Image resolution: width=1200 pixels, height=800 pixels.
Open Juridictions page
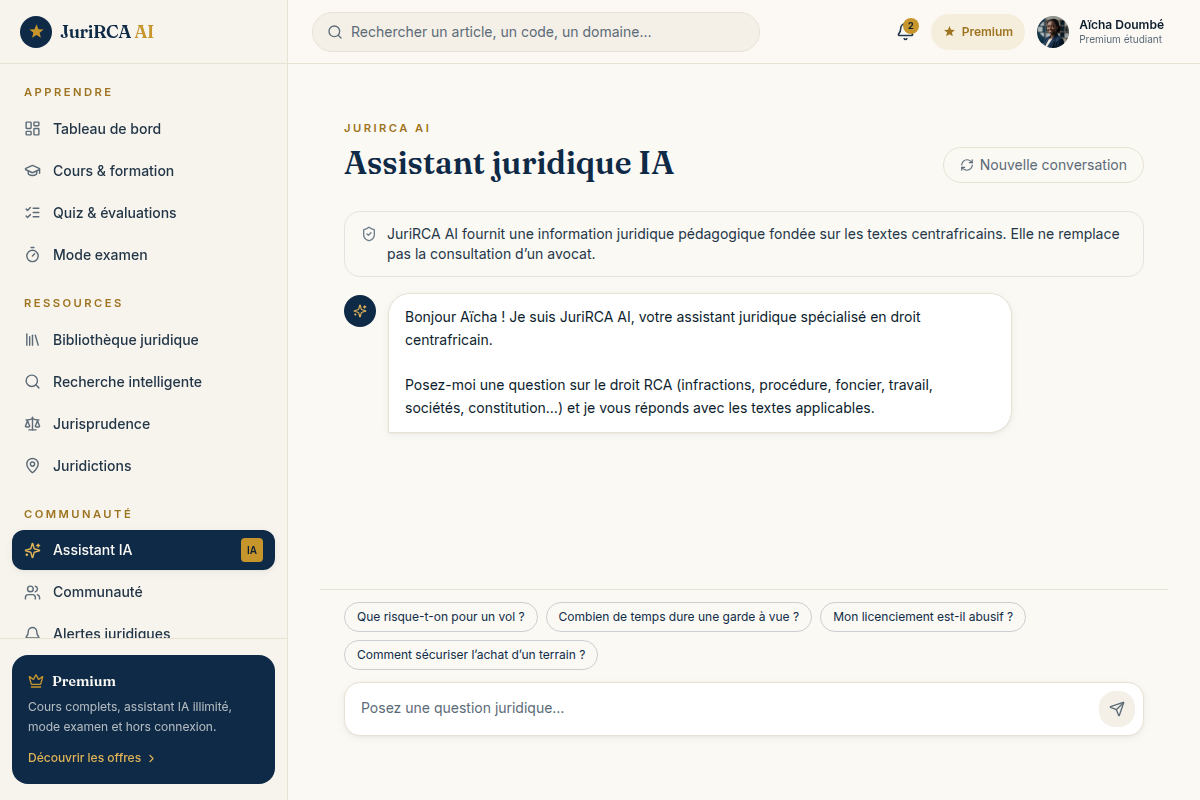click(x=143, y=466)
